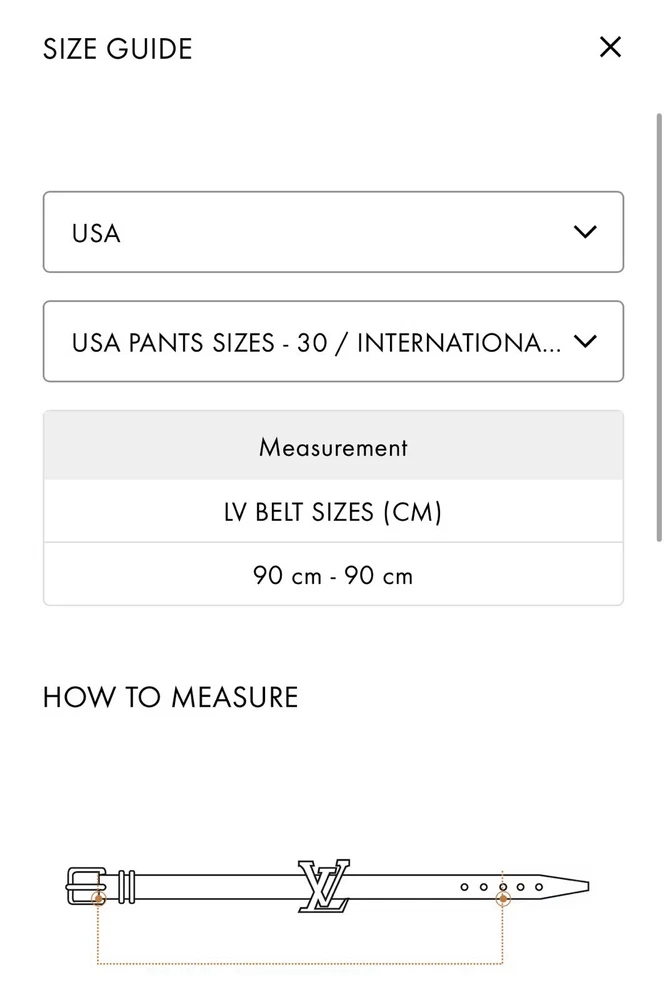Click the chevron on the USA selector
The width and height of the screenshot is (667, 1000).
tap(585, 232)
